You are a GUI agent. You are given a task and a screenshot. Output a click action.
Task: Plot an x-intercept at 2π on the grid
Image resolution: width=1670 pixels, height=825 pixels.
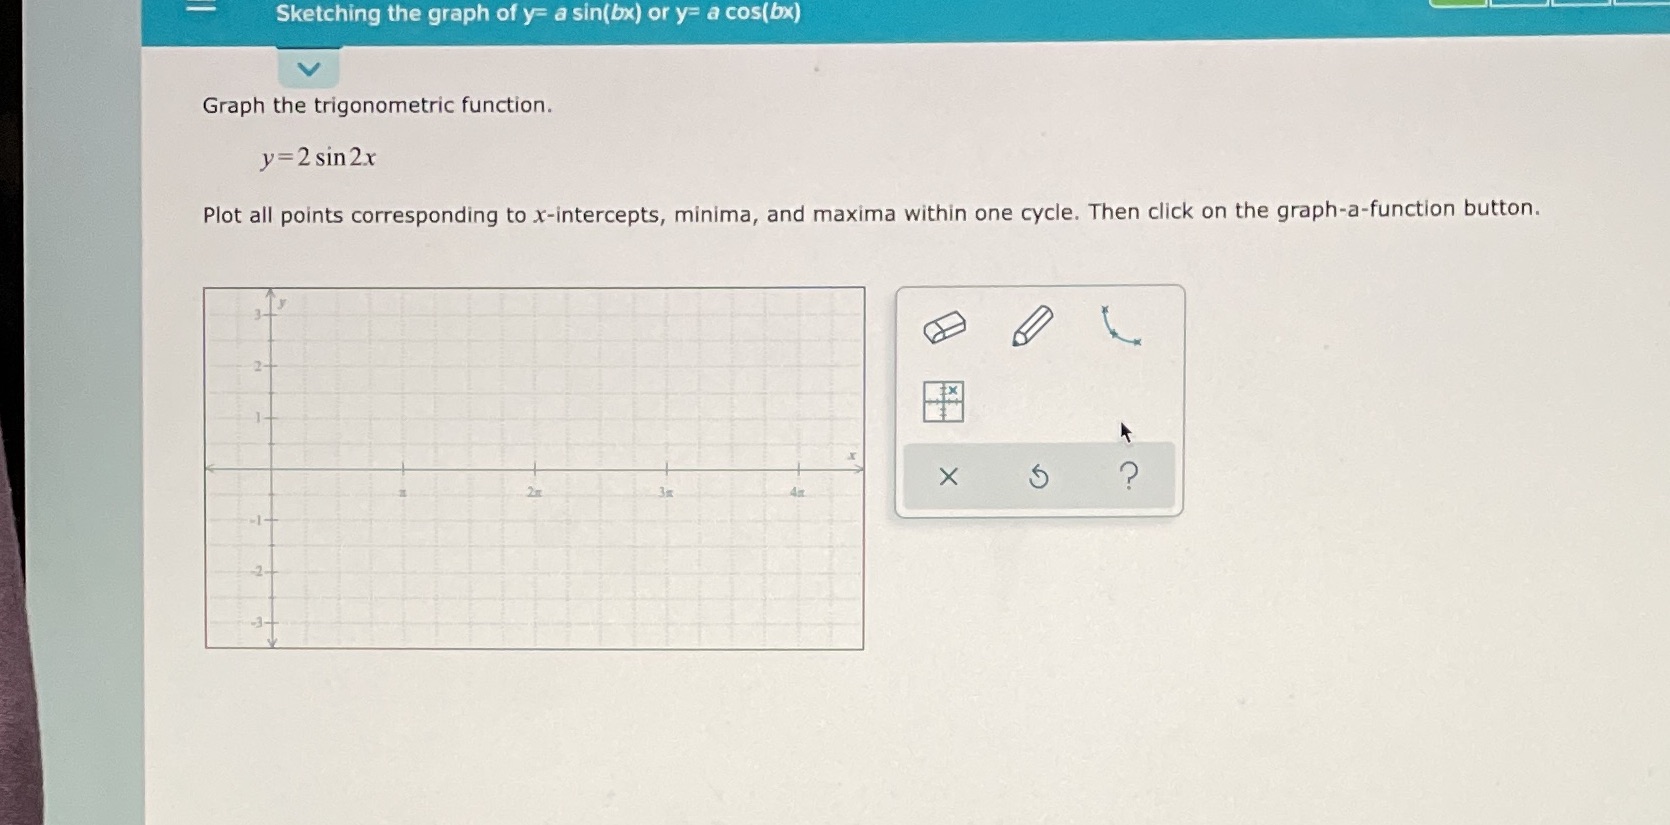534,468
